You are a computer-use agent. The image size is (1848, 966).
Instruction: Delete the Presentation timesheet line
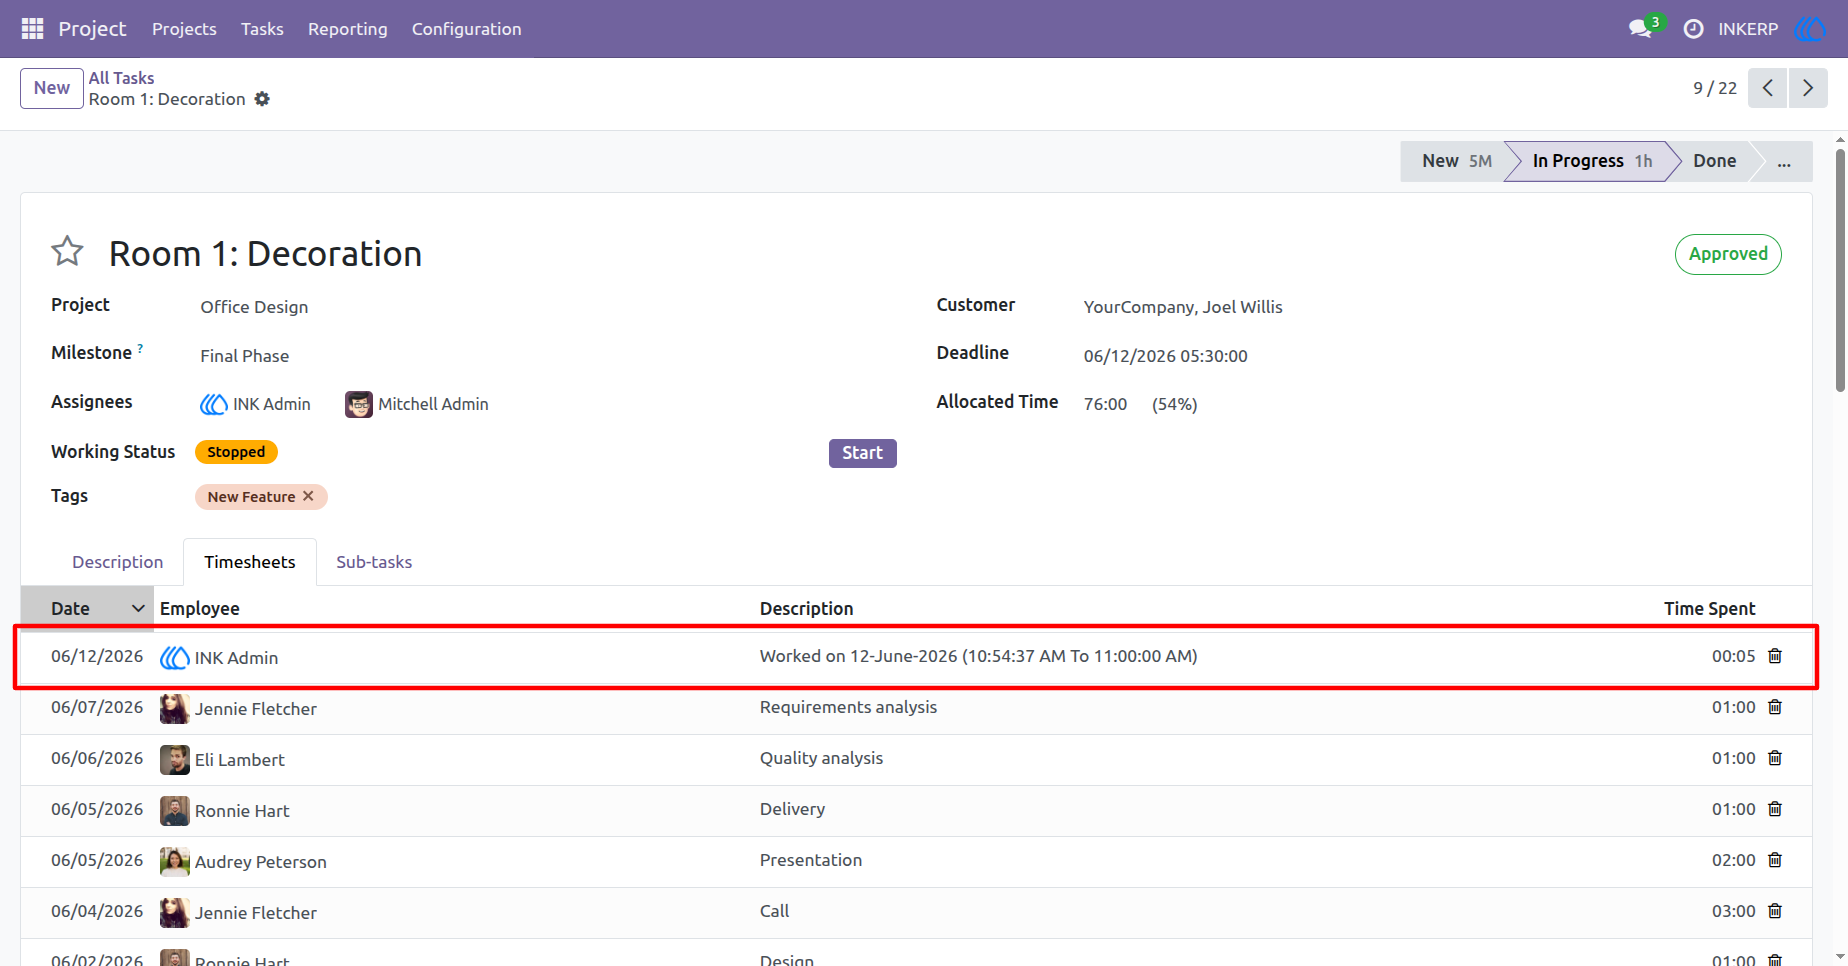pyautogui.click(x=1775, y=860)
